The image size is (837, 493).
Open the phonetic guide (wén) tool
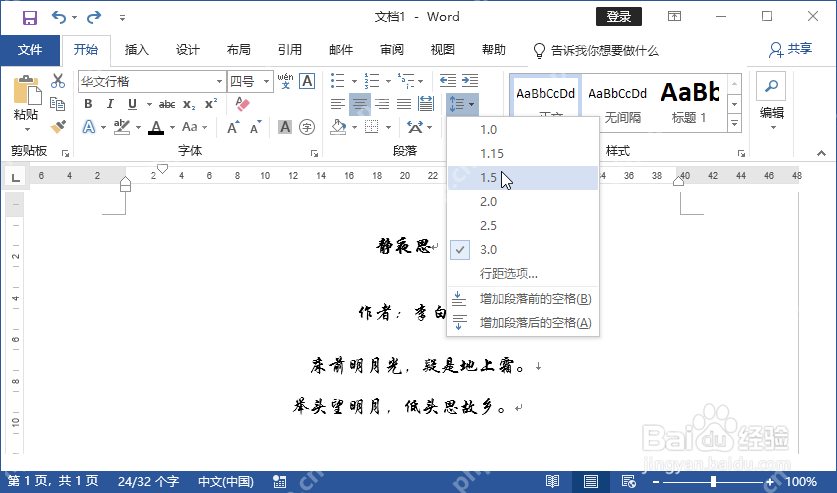tap(286, 81)
